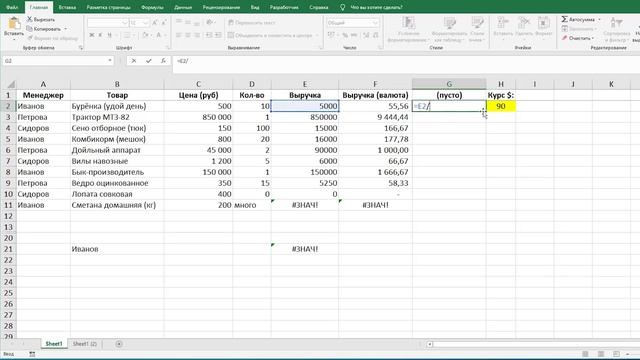This screenshot has height=360, width=640.
Task: Decrease the decimal places
Action: point(376,36)
